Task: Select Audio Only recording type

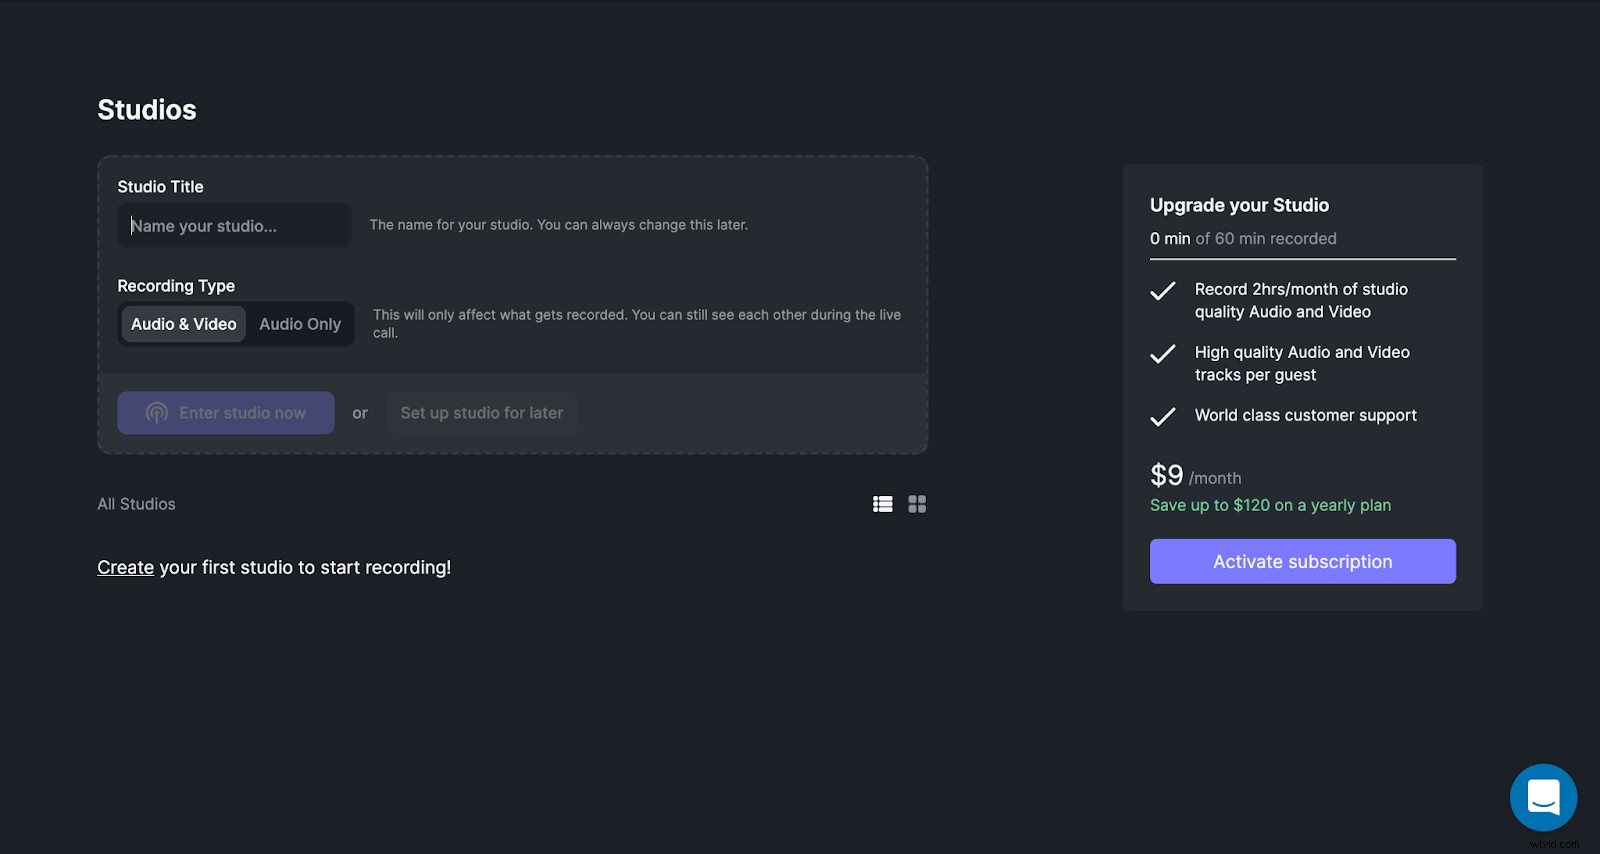Action: pos(300,324)
